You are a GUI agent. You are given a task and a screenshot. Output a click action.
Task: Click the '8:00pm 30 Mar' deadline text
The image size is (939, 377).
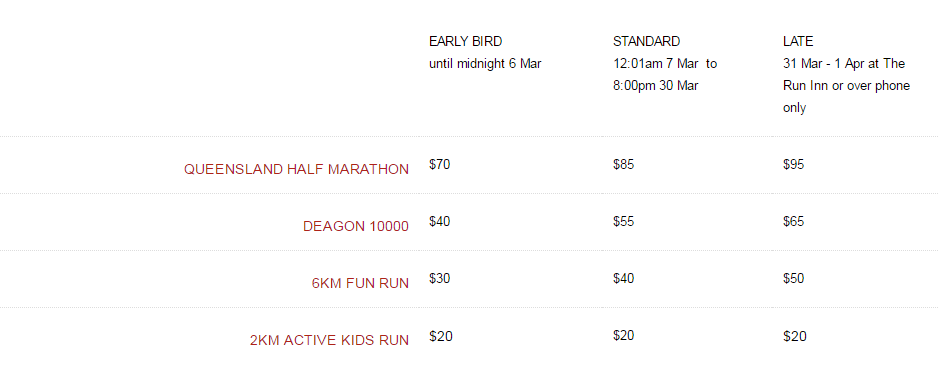[x=656, y=86]
